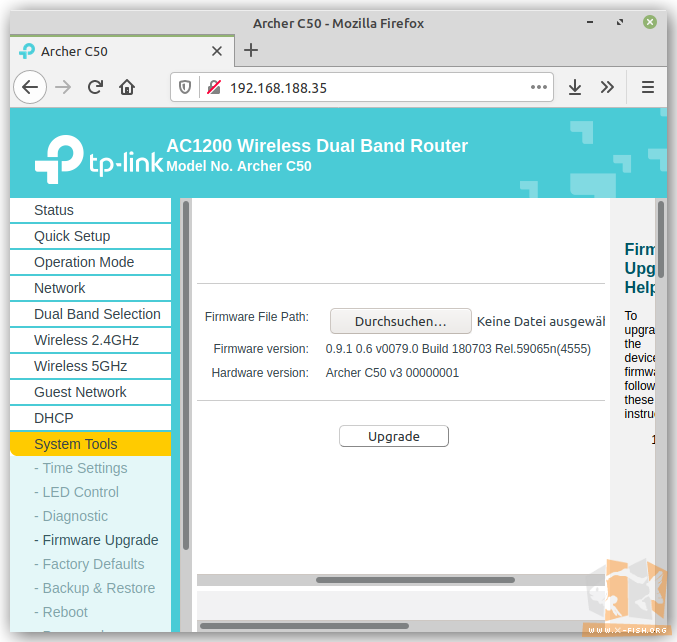677x642 pixels.
Task: Go to the Firefox home page icon
Action: coord(127,87)
